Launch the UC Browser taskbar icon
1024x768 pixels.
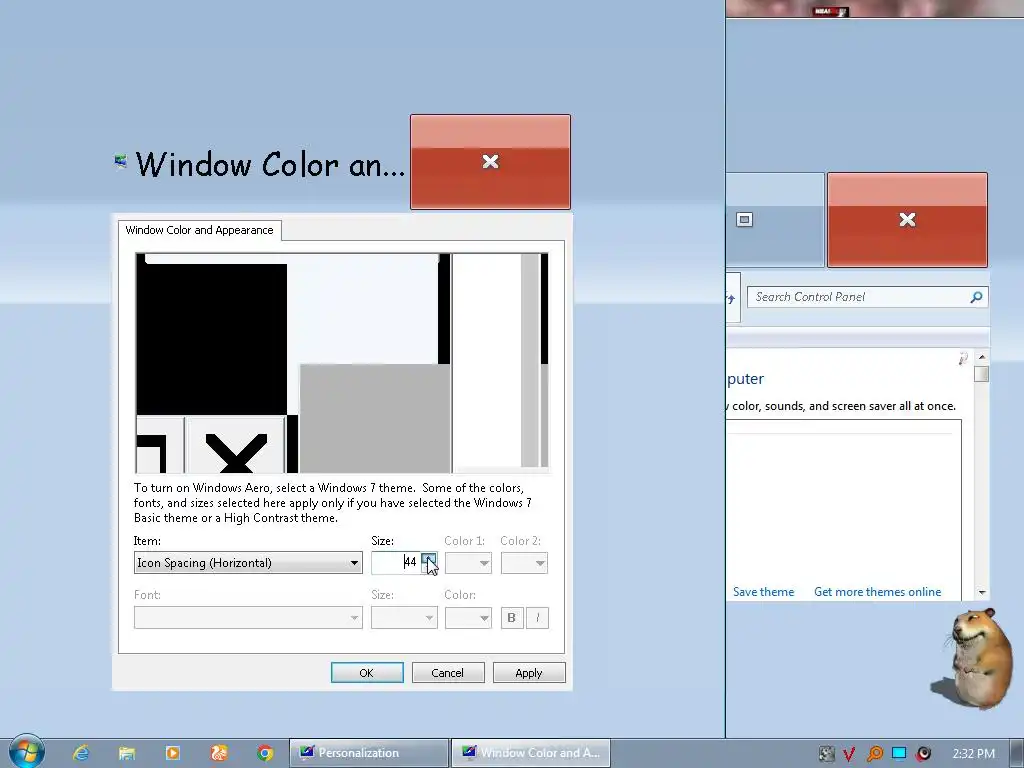(219, 753)
